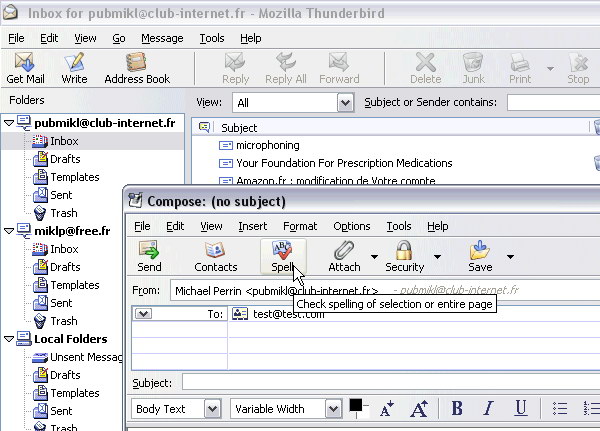Click thread column icon left of Subject
The height and width of the screenshot is (431, 600).
(x=204, y=127)
